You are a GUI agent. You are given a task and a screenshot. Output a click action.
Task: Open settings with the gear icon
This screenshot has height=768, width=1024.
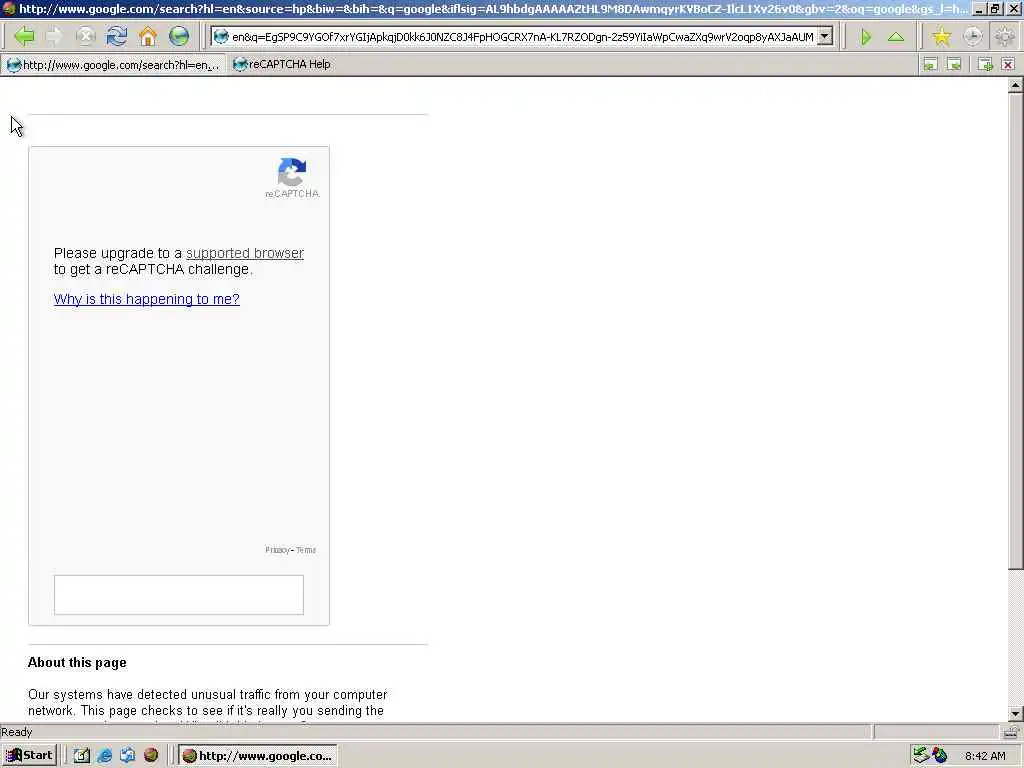1004,37
